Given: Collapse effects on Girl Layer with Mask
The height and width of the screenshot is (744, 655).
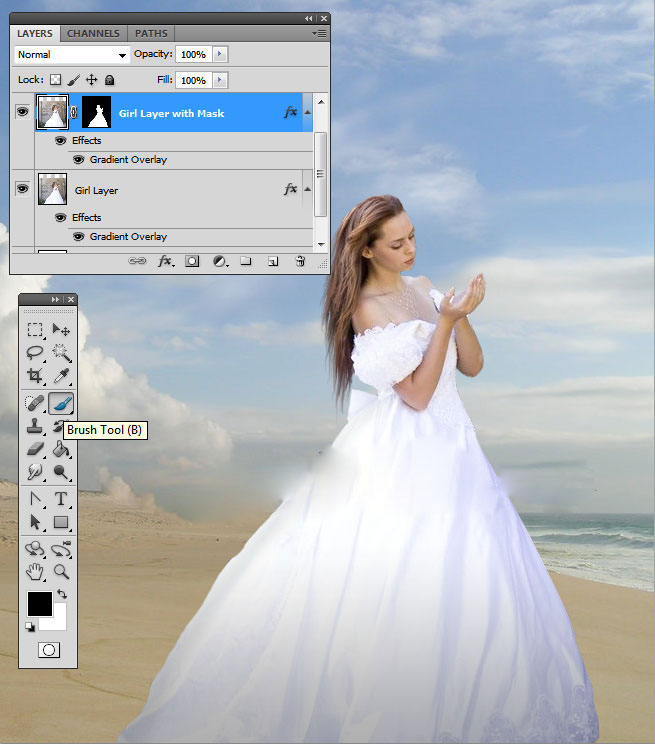Looking at the screenshot, I should click(307, 113).
